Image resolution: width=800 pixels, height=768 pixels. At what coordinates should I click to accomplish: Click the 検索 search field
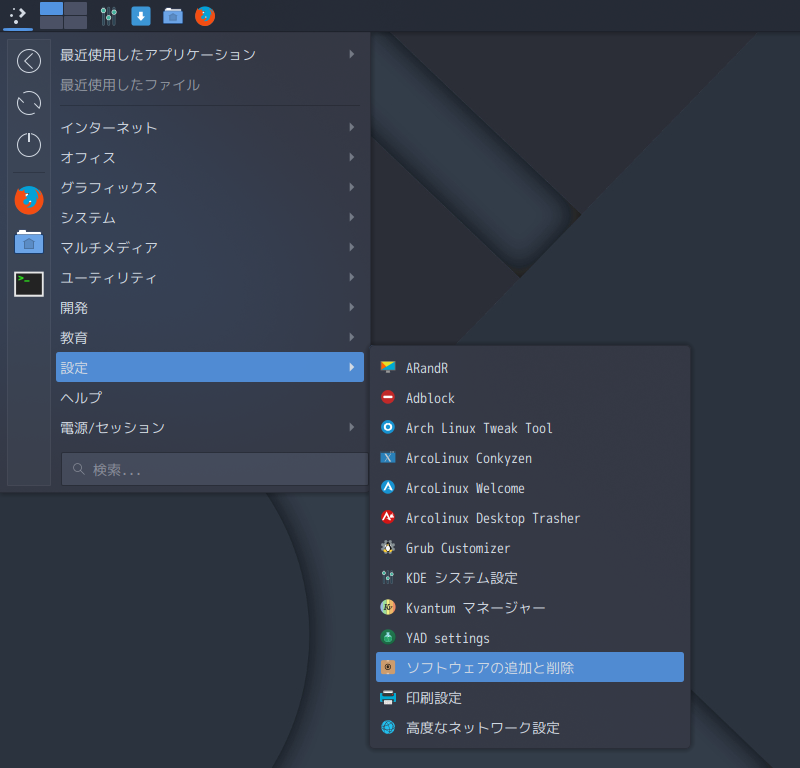coord(215,469)
